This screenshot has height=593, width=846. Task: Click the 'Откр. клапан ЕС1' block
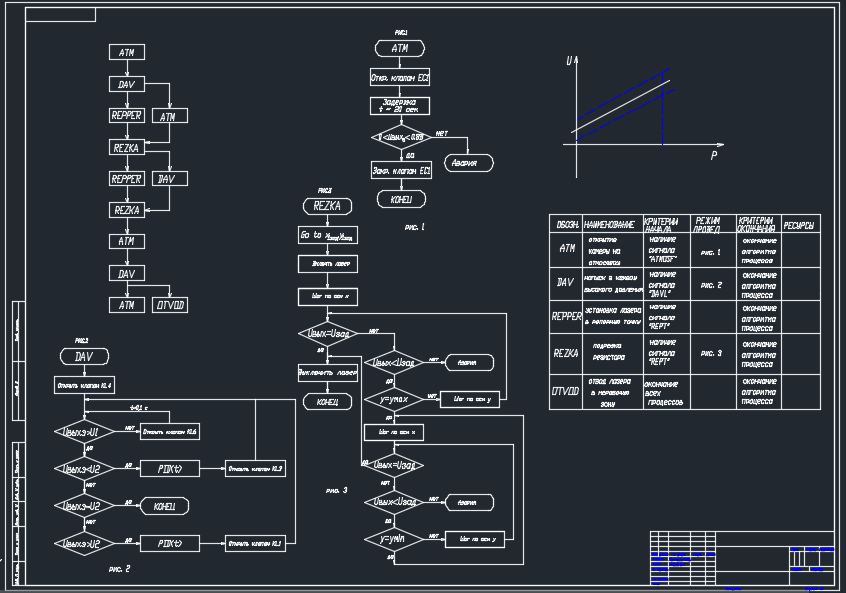pos(400,78)
